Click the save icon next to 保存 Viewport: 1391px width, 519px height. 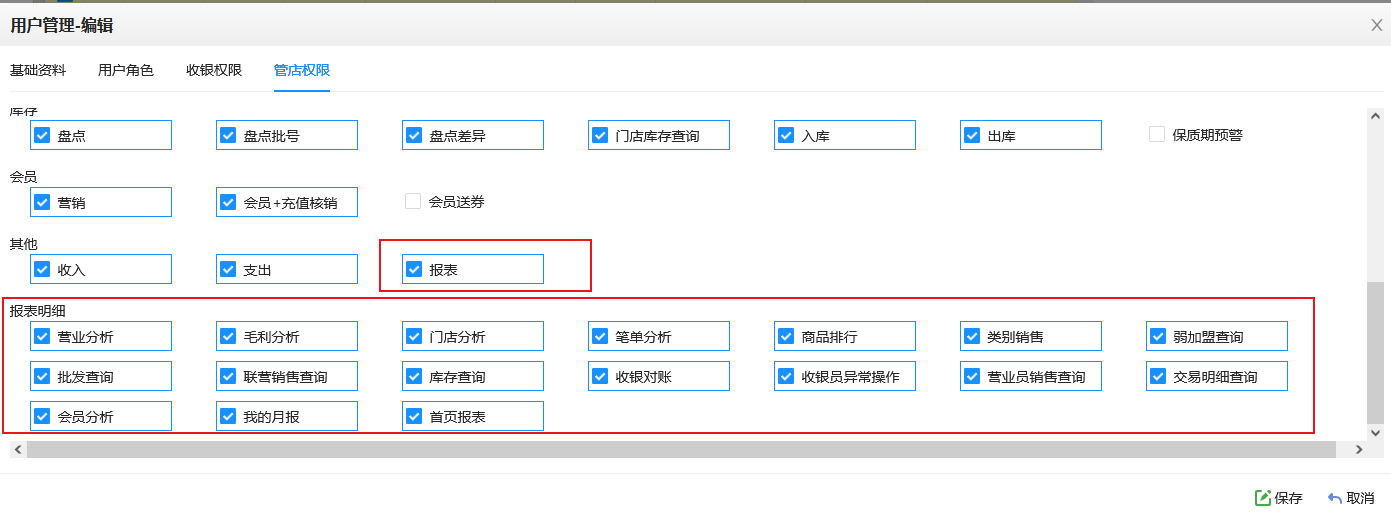(x=1263, y=498)
